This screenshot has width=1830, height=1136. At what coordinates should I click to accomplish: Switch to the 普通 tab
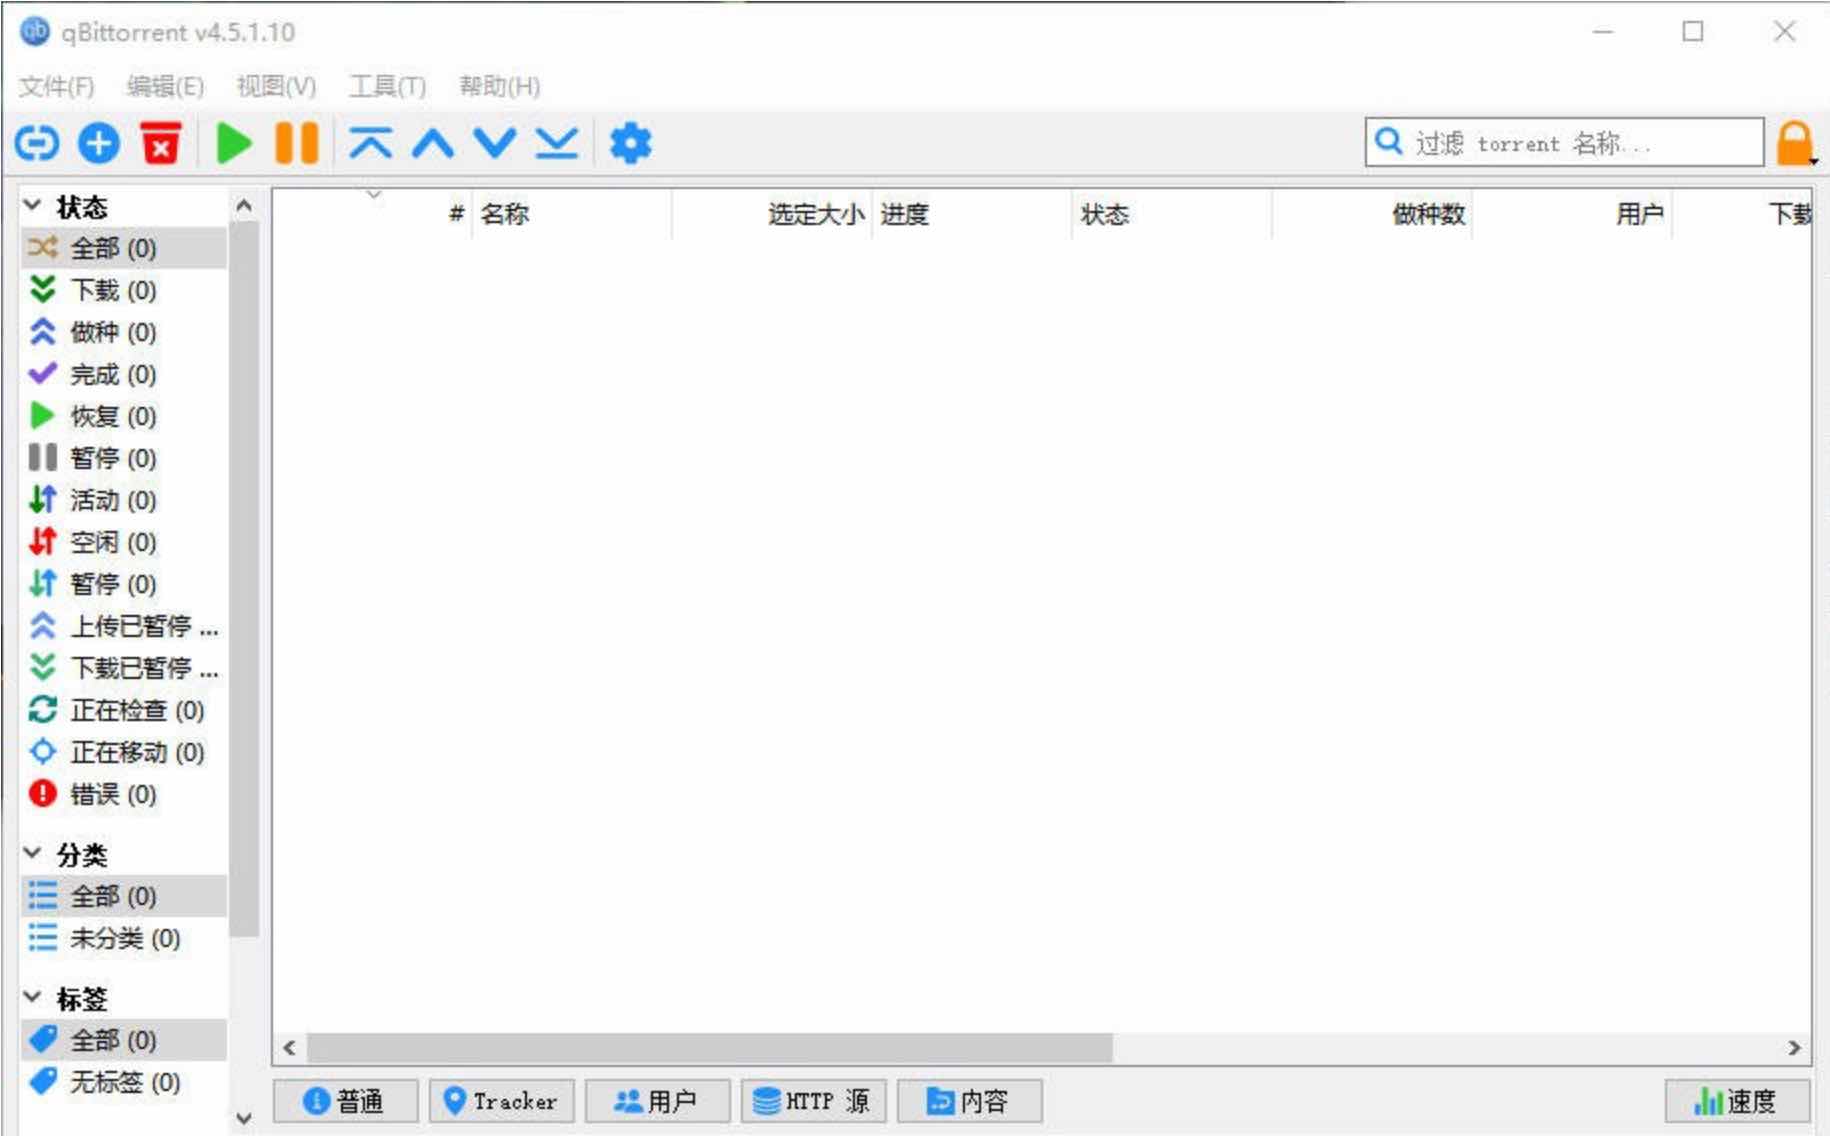(x=345, y=1101)
